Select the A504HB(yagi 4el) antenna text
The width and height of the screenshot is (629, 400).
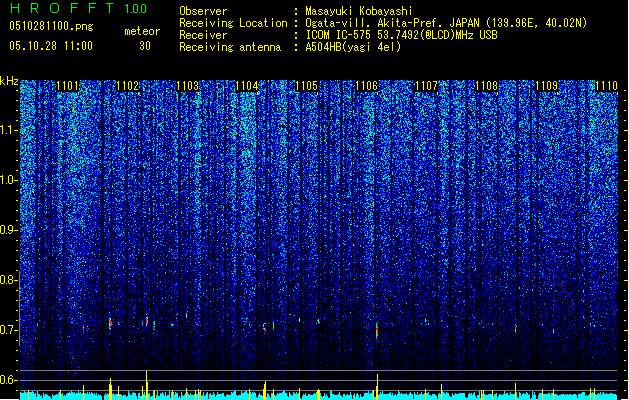tap(353, 47)
